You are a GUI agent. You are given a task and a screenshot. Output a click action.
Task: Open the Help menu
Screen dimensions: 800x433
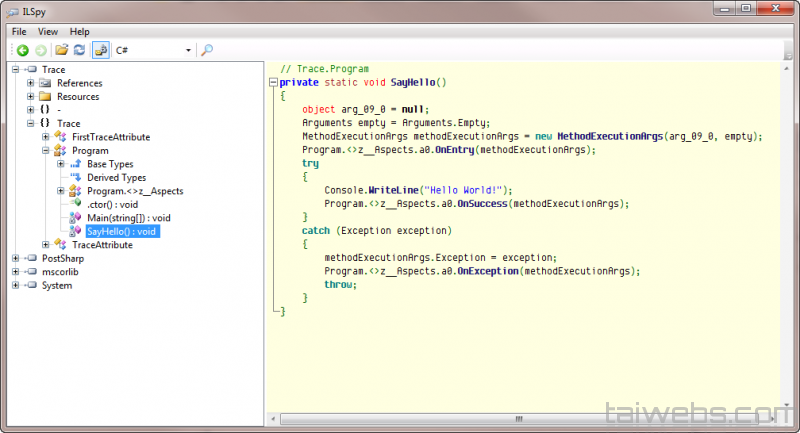click(79, 31)
